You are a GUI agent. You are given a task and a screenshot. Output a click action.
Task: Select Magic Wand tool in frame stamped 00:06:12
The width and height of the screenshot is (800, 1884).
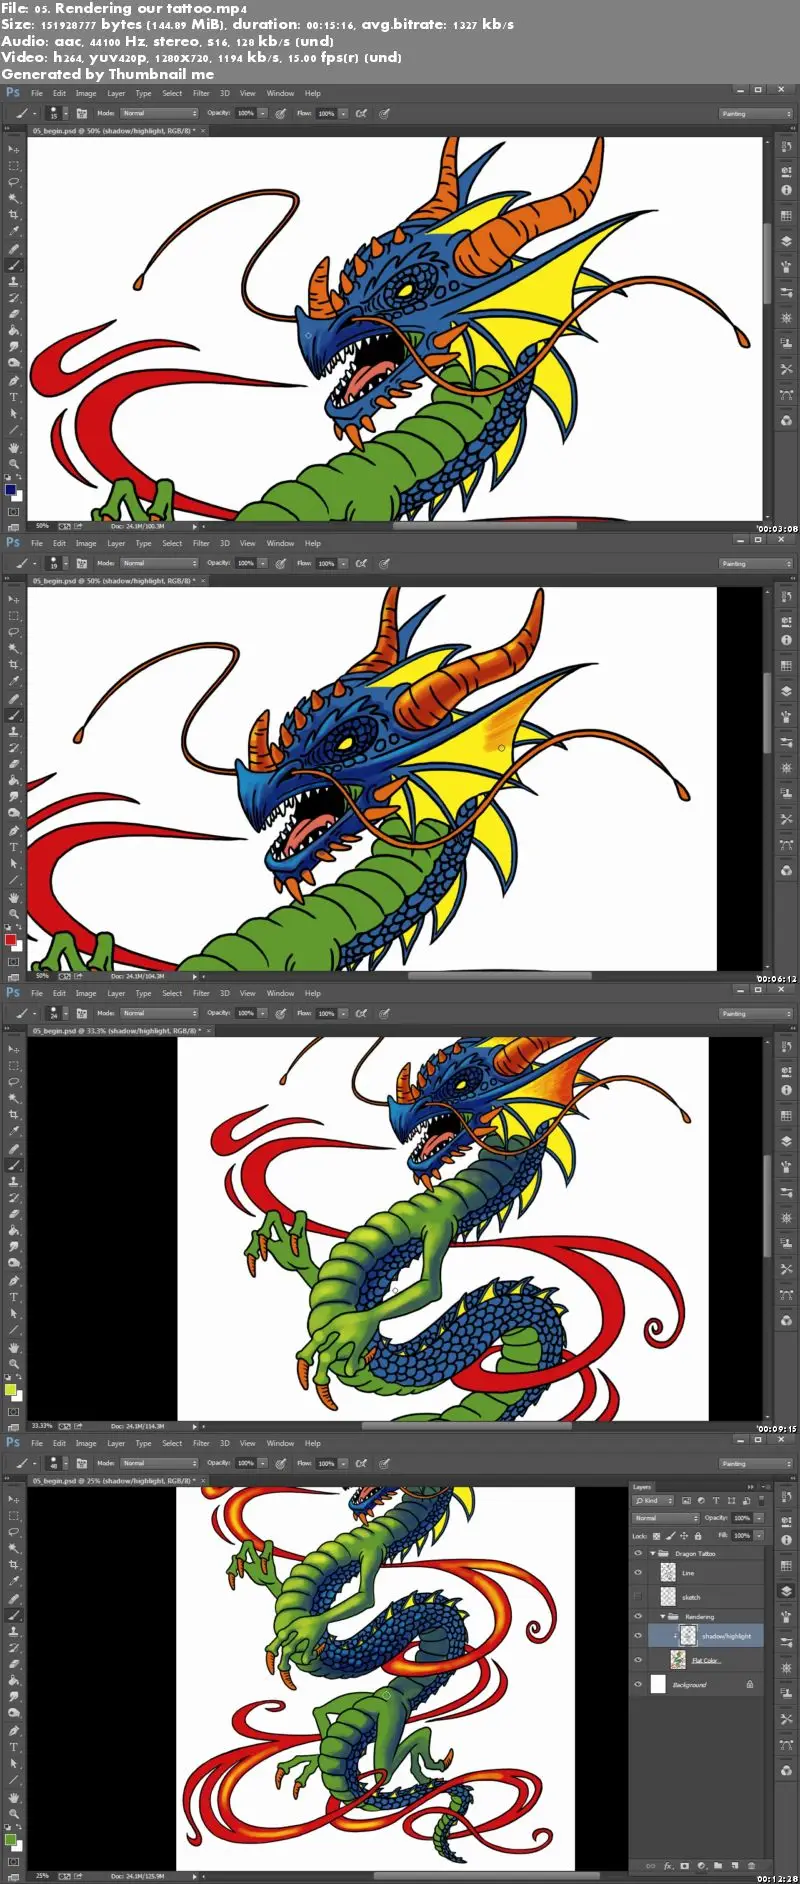[14, 648]
